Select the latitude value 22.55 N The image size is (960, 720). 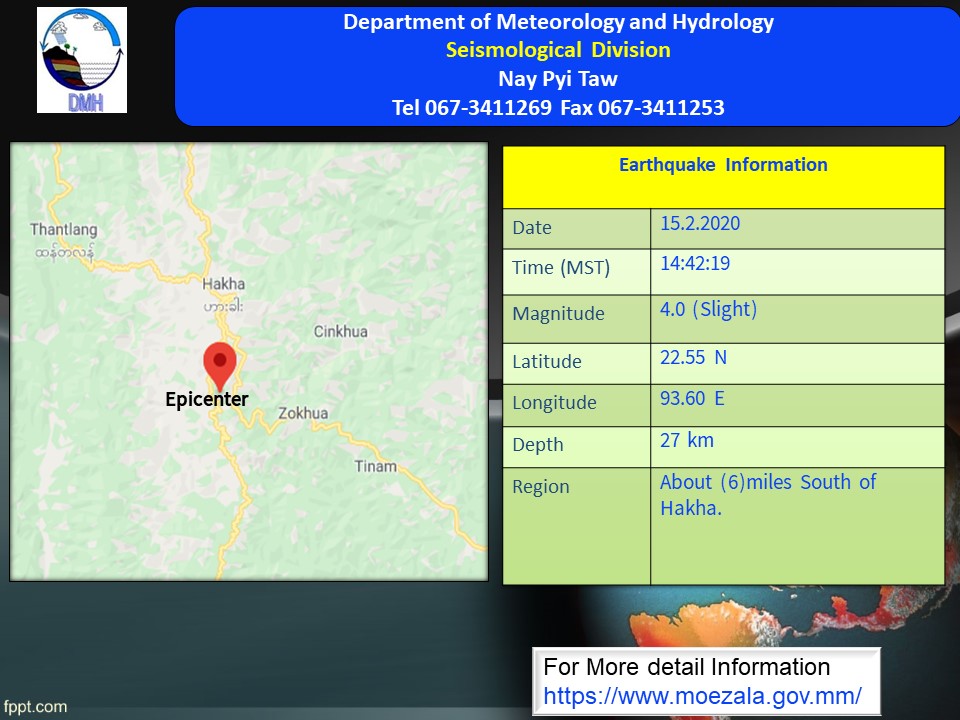(693, 358)
